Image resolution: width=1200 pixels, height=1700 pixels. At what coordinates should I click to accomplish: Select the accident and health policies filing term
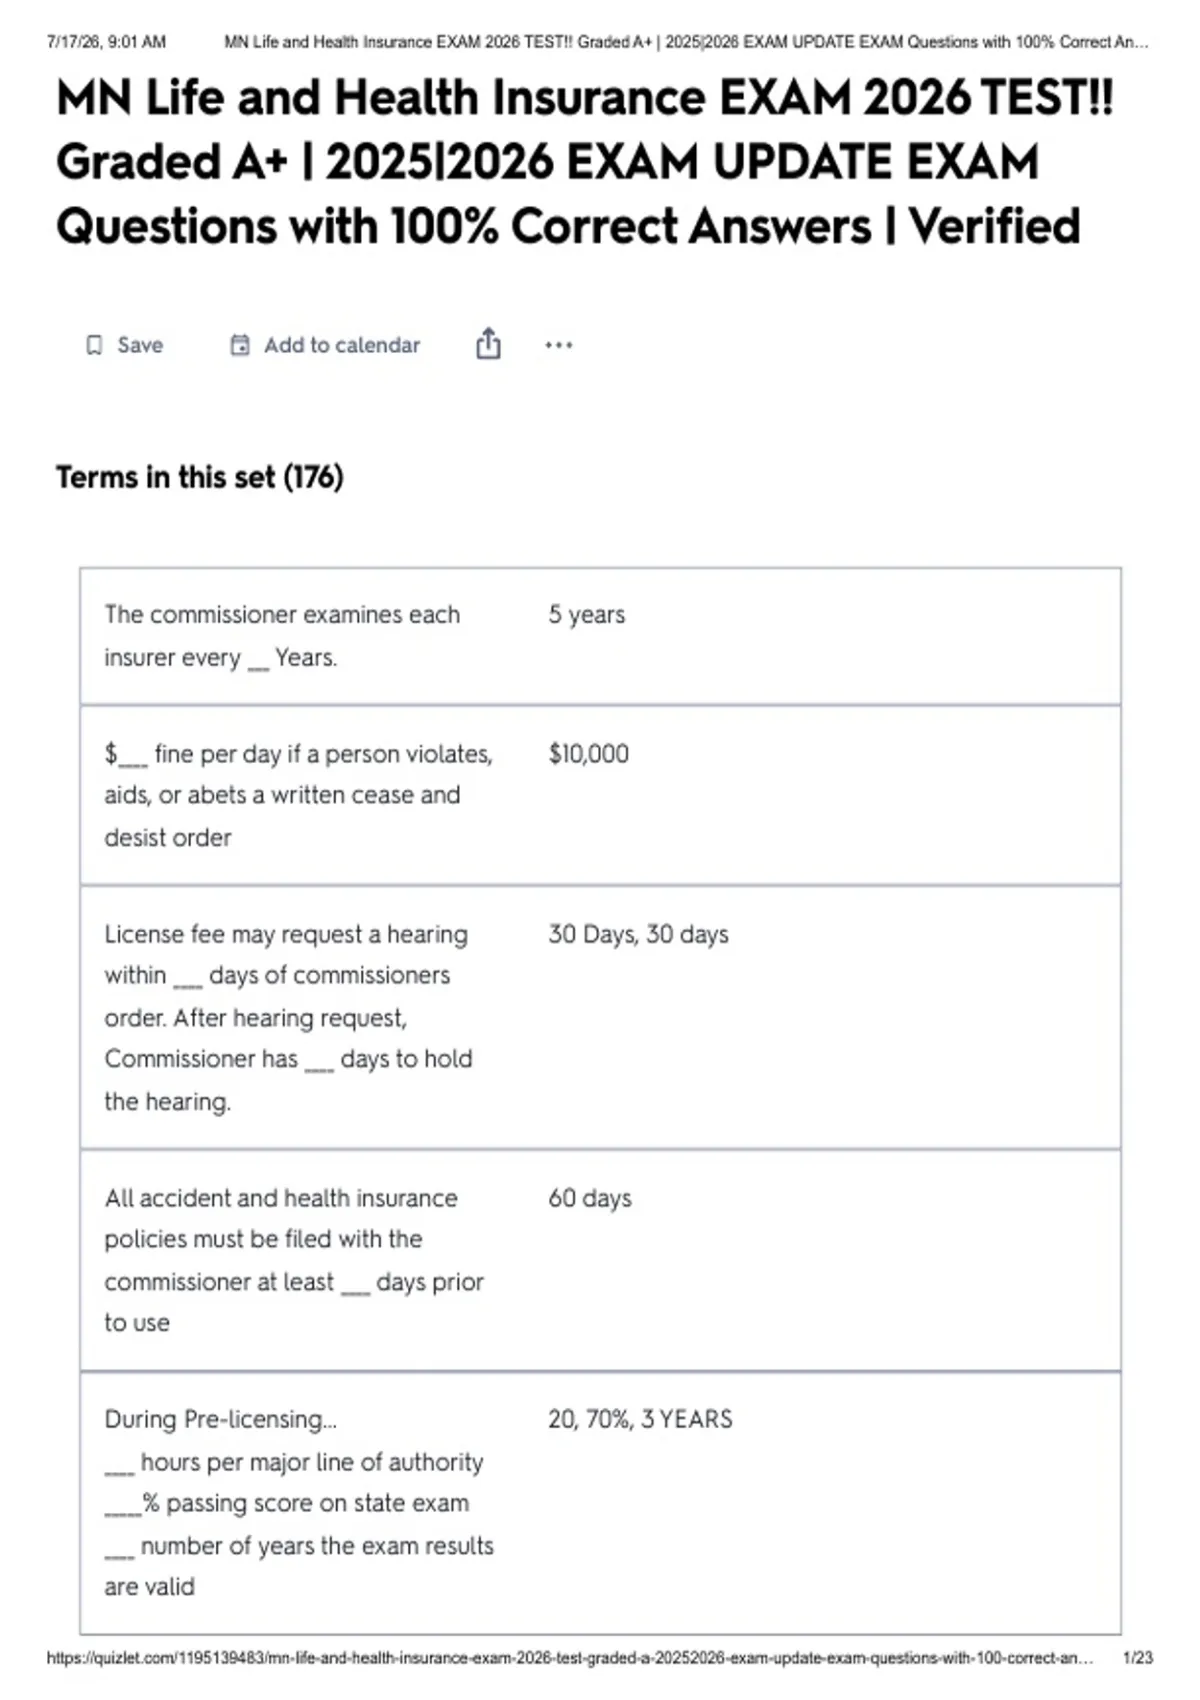tap(294, 1260)
